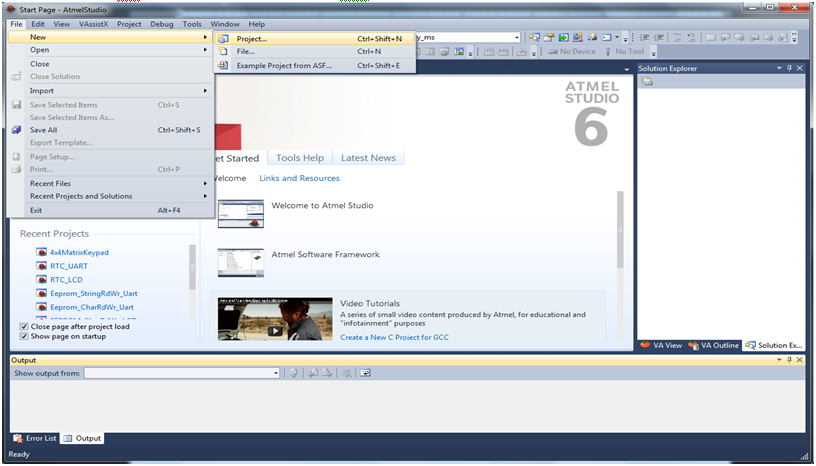Switch to the Error List tab

pos(35,438)
